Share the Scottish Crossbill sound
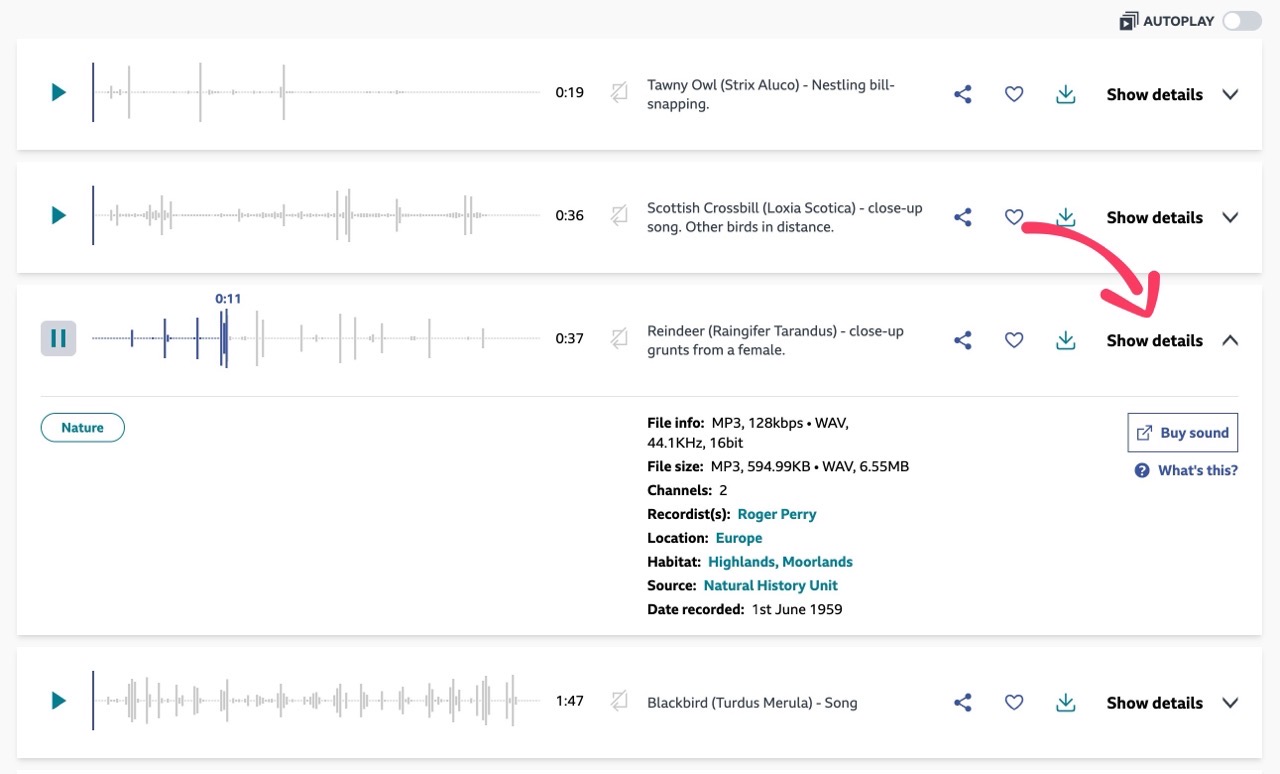 click(961, 216)
